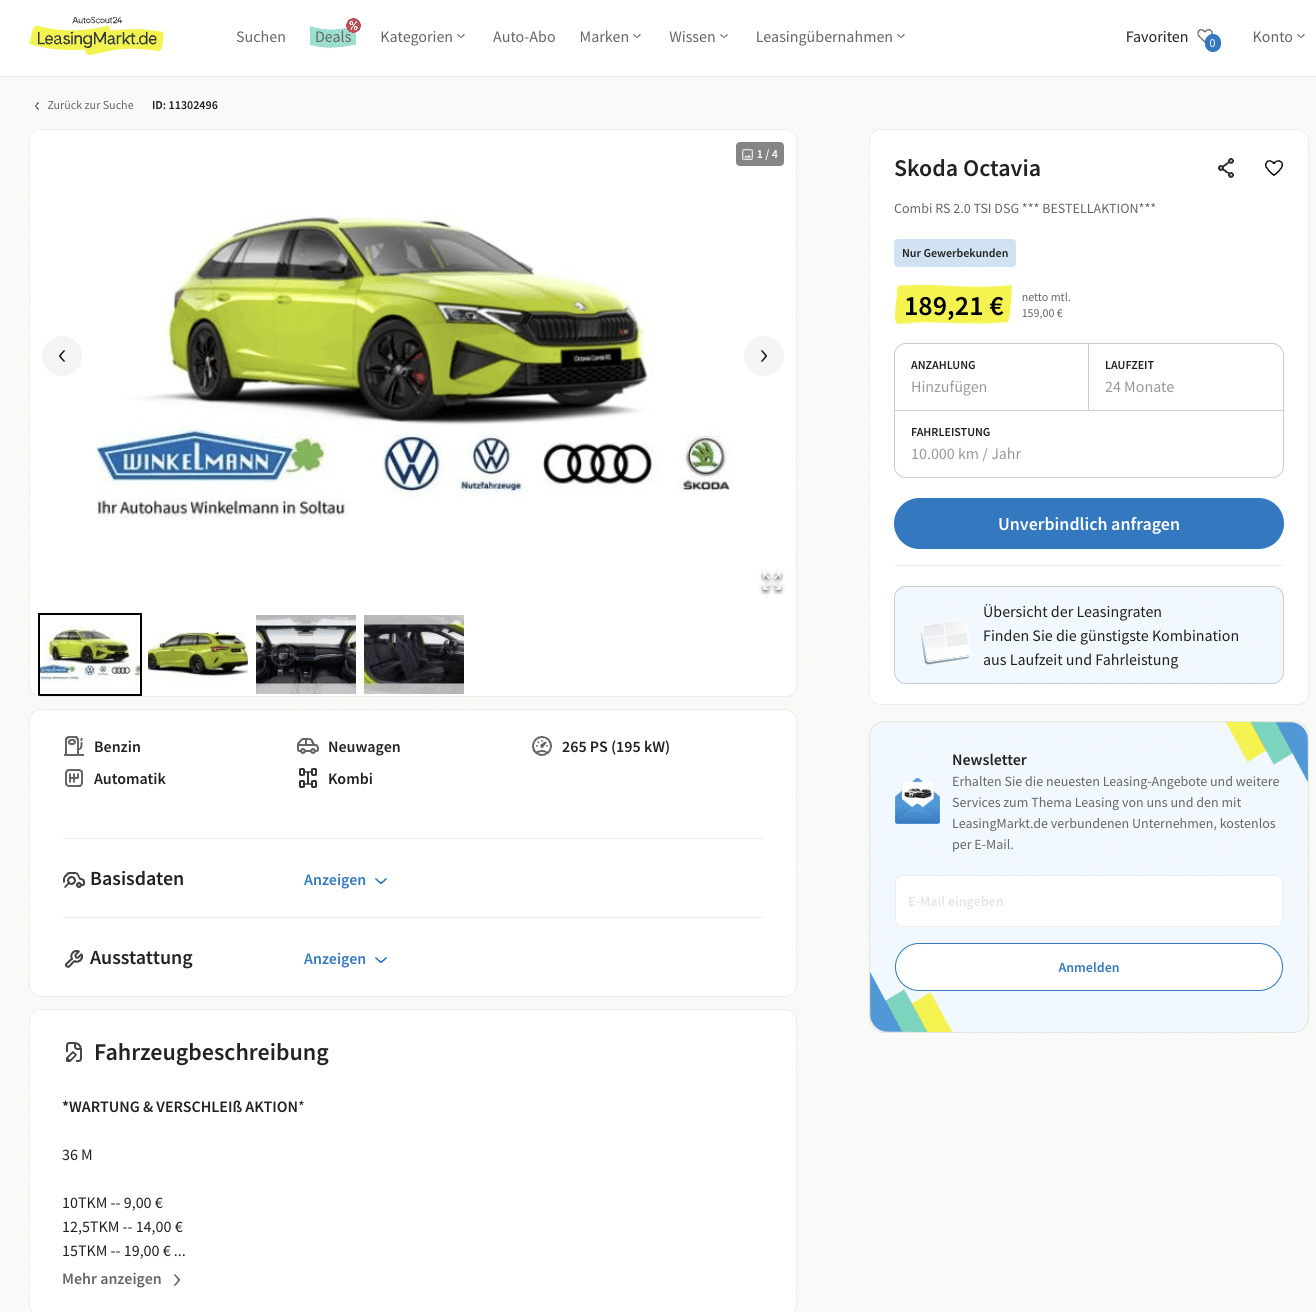1316x1312 pixels.
Task: Expand the Ausstattung section via Anzeigen
Action: click(x=345, y=959)
